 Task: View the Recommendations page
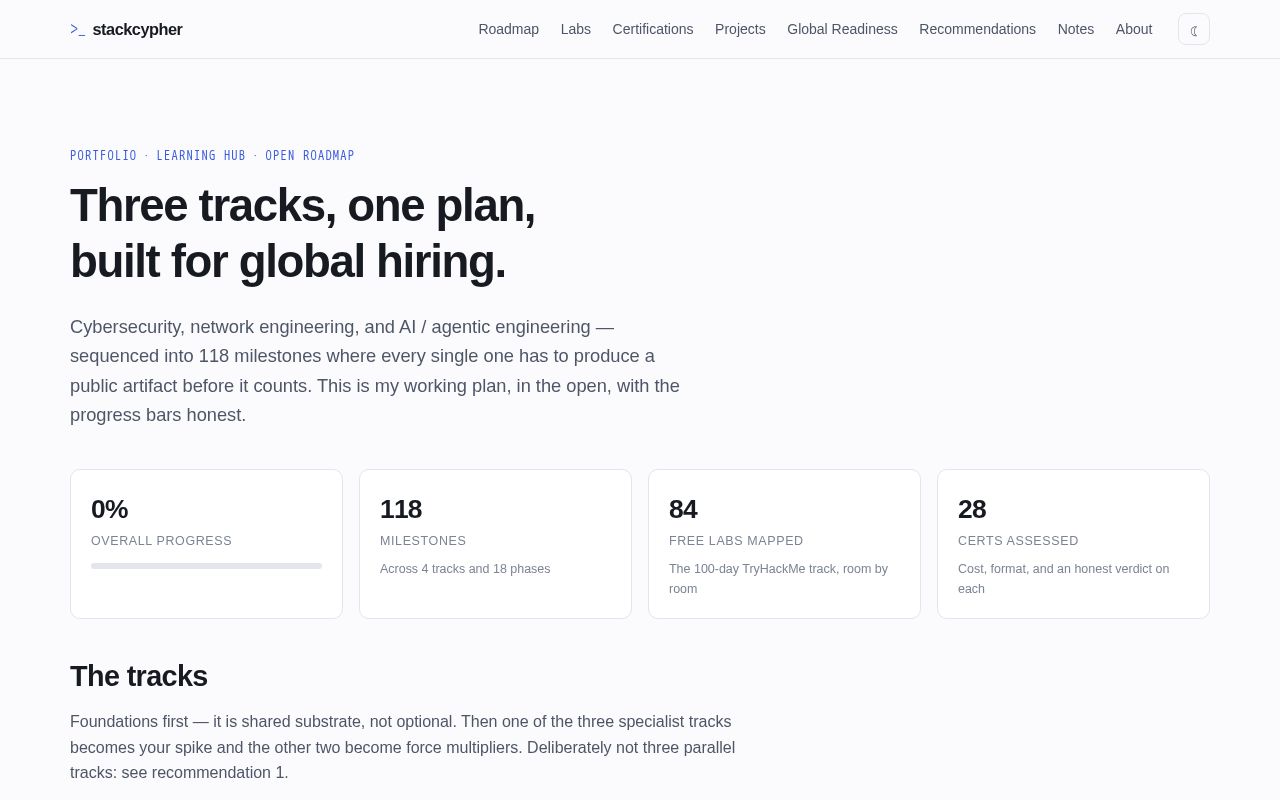tap(977, 29)
